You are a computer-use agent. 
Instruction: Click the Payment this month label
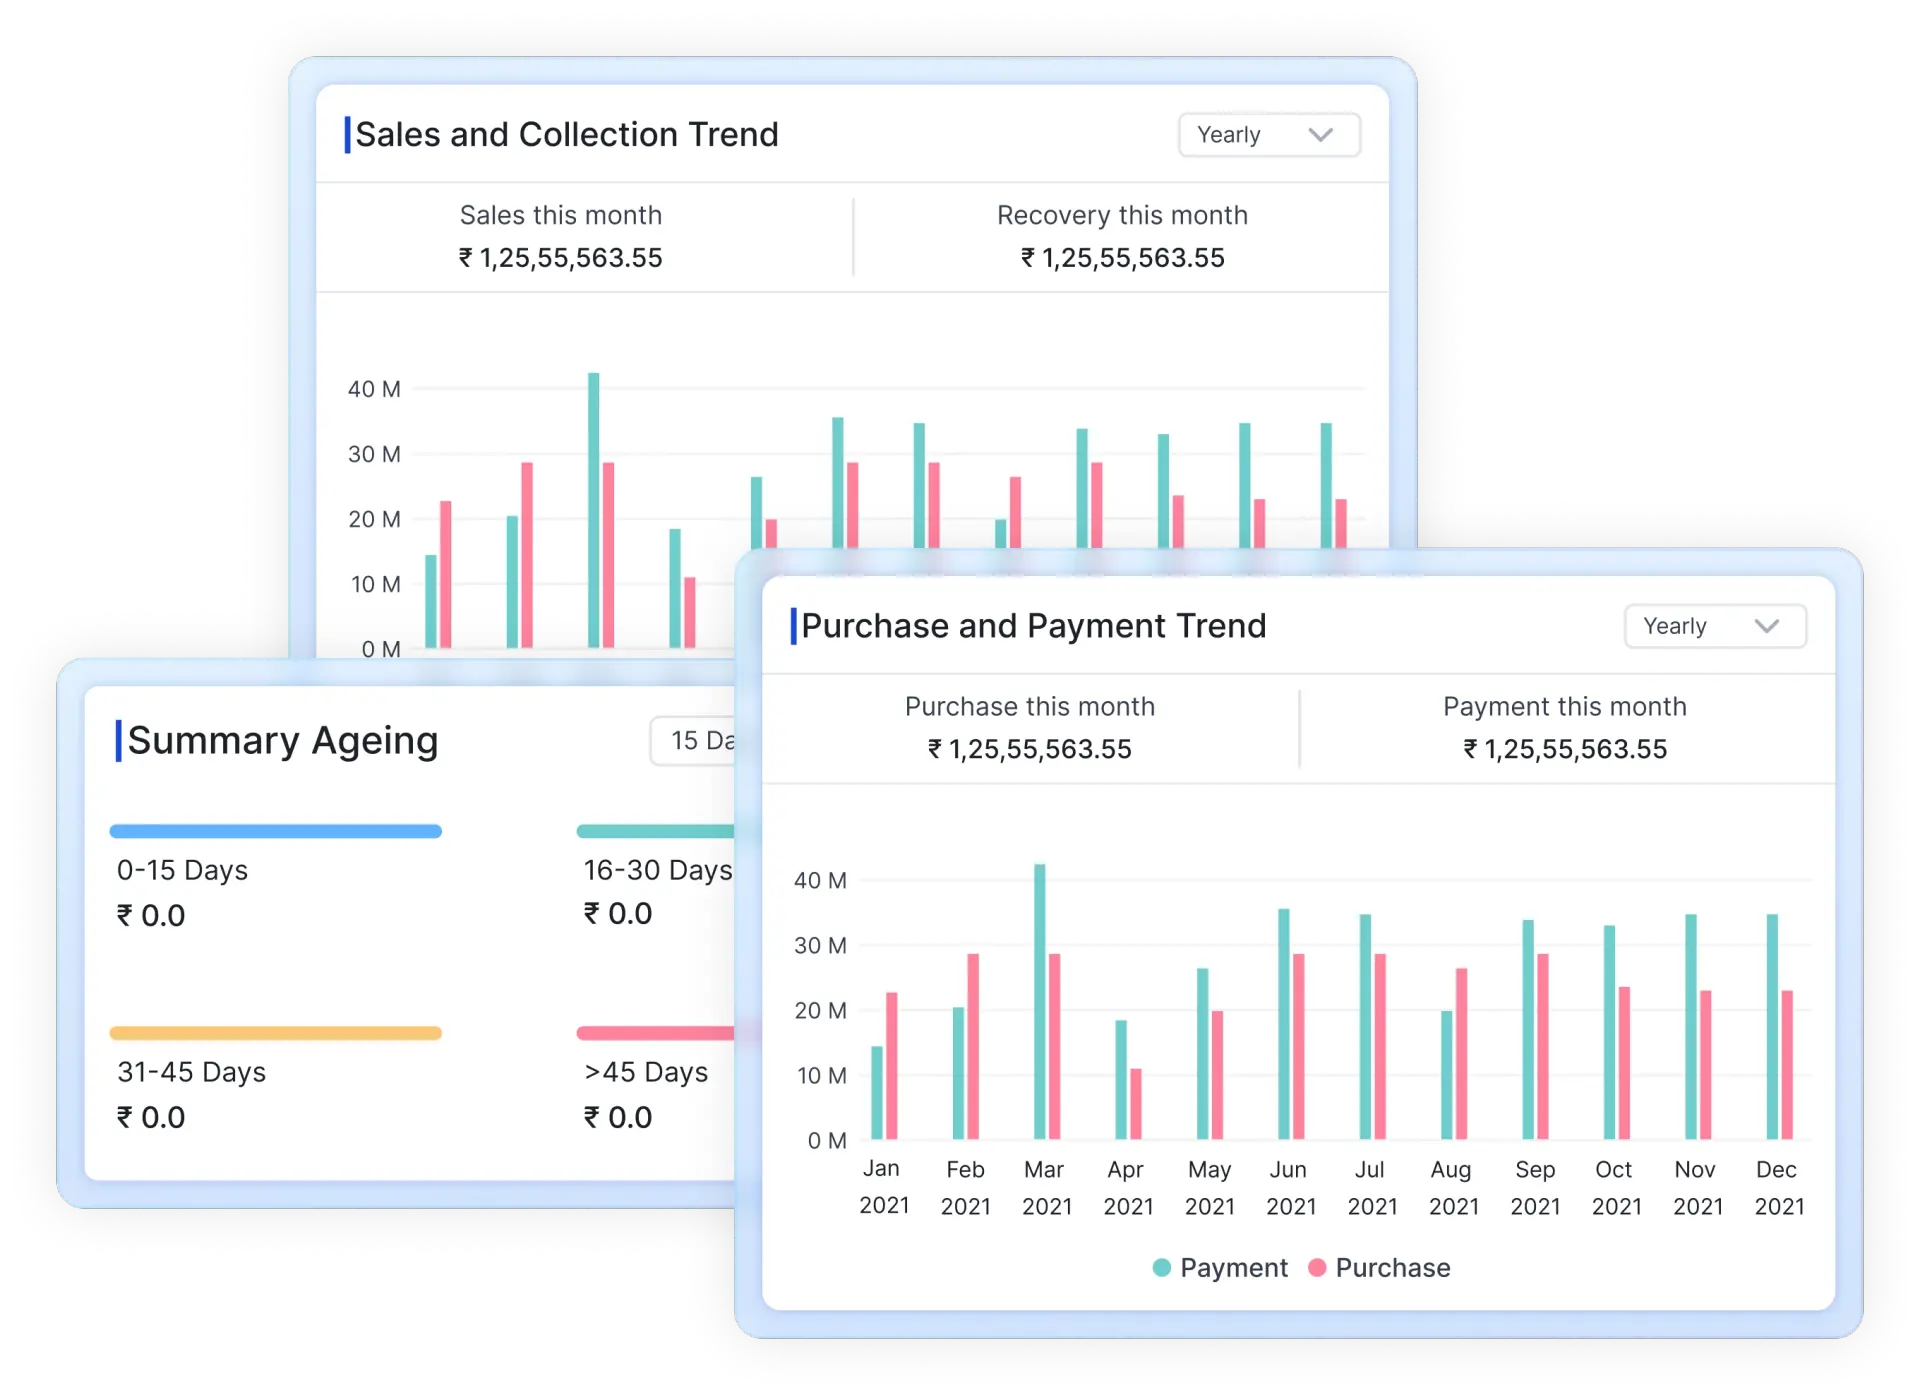1565,706
